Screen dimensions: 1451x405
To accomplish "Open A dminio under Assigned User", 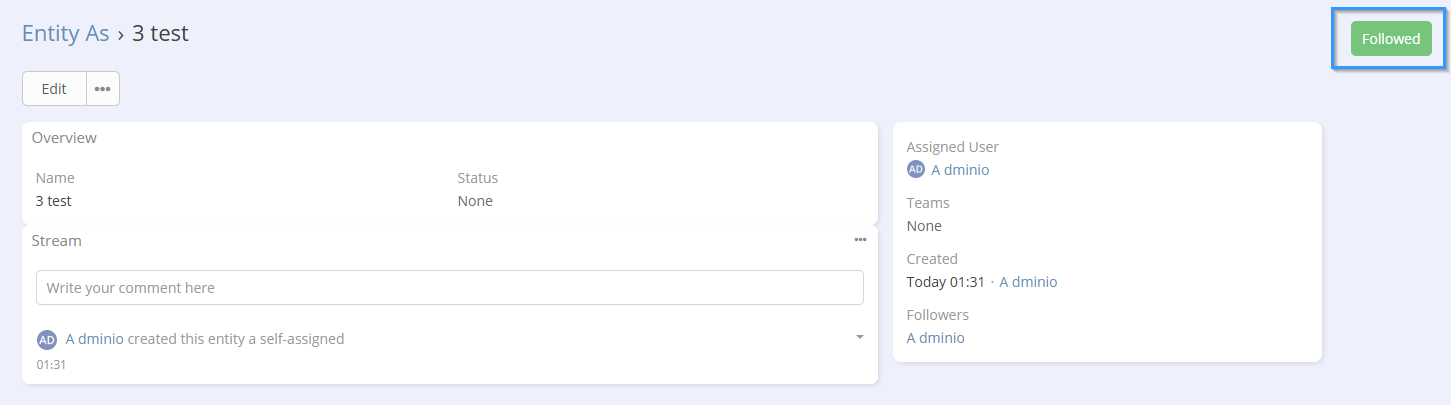I will pos(960,170).
